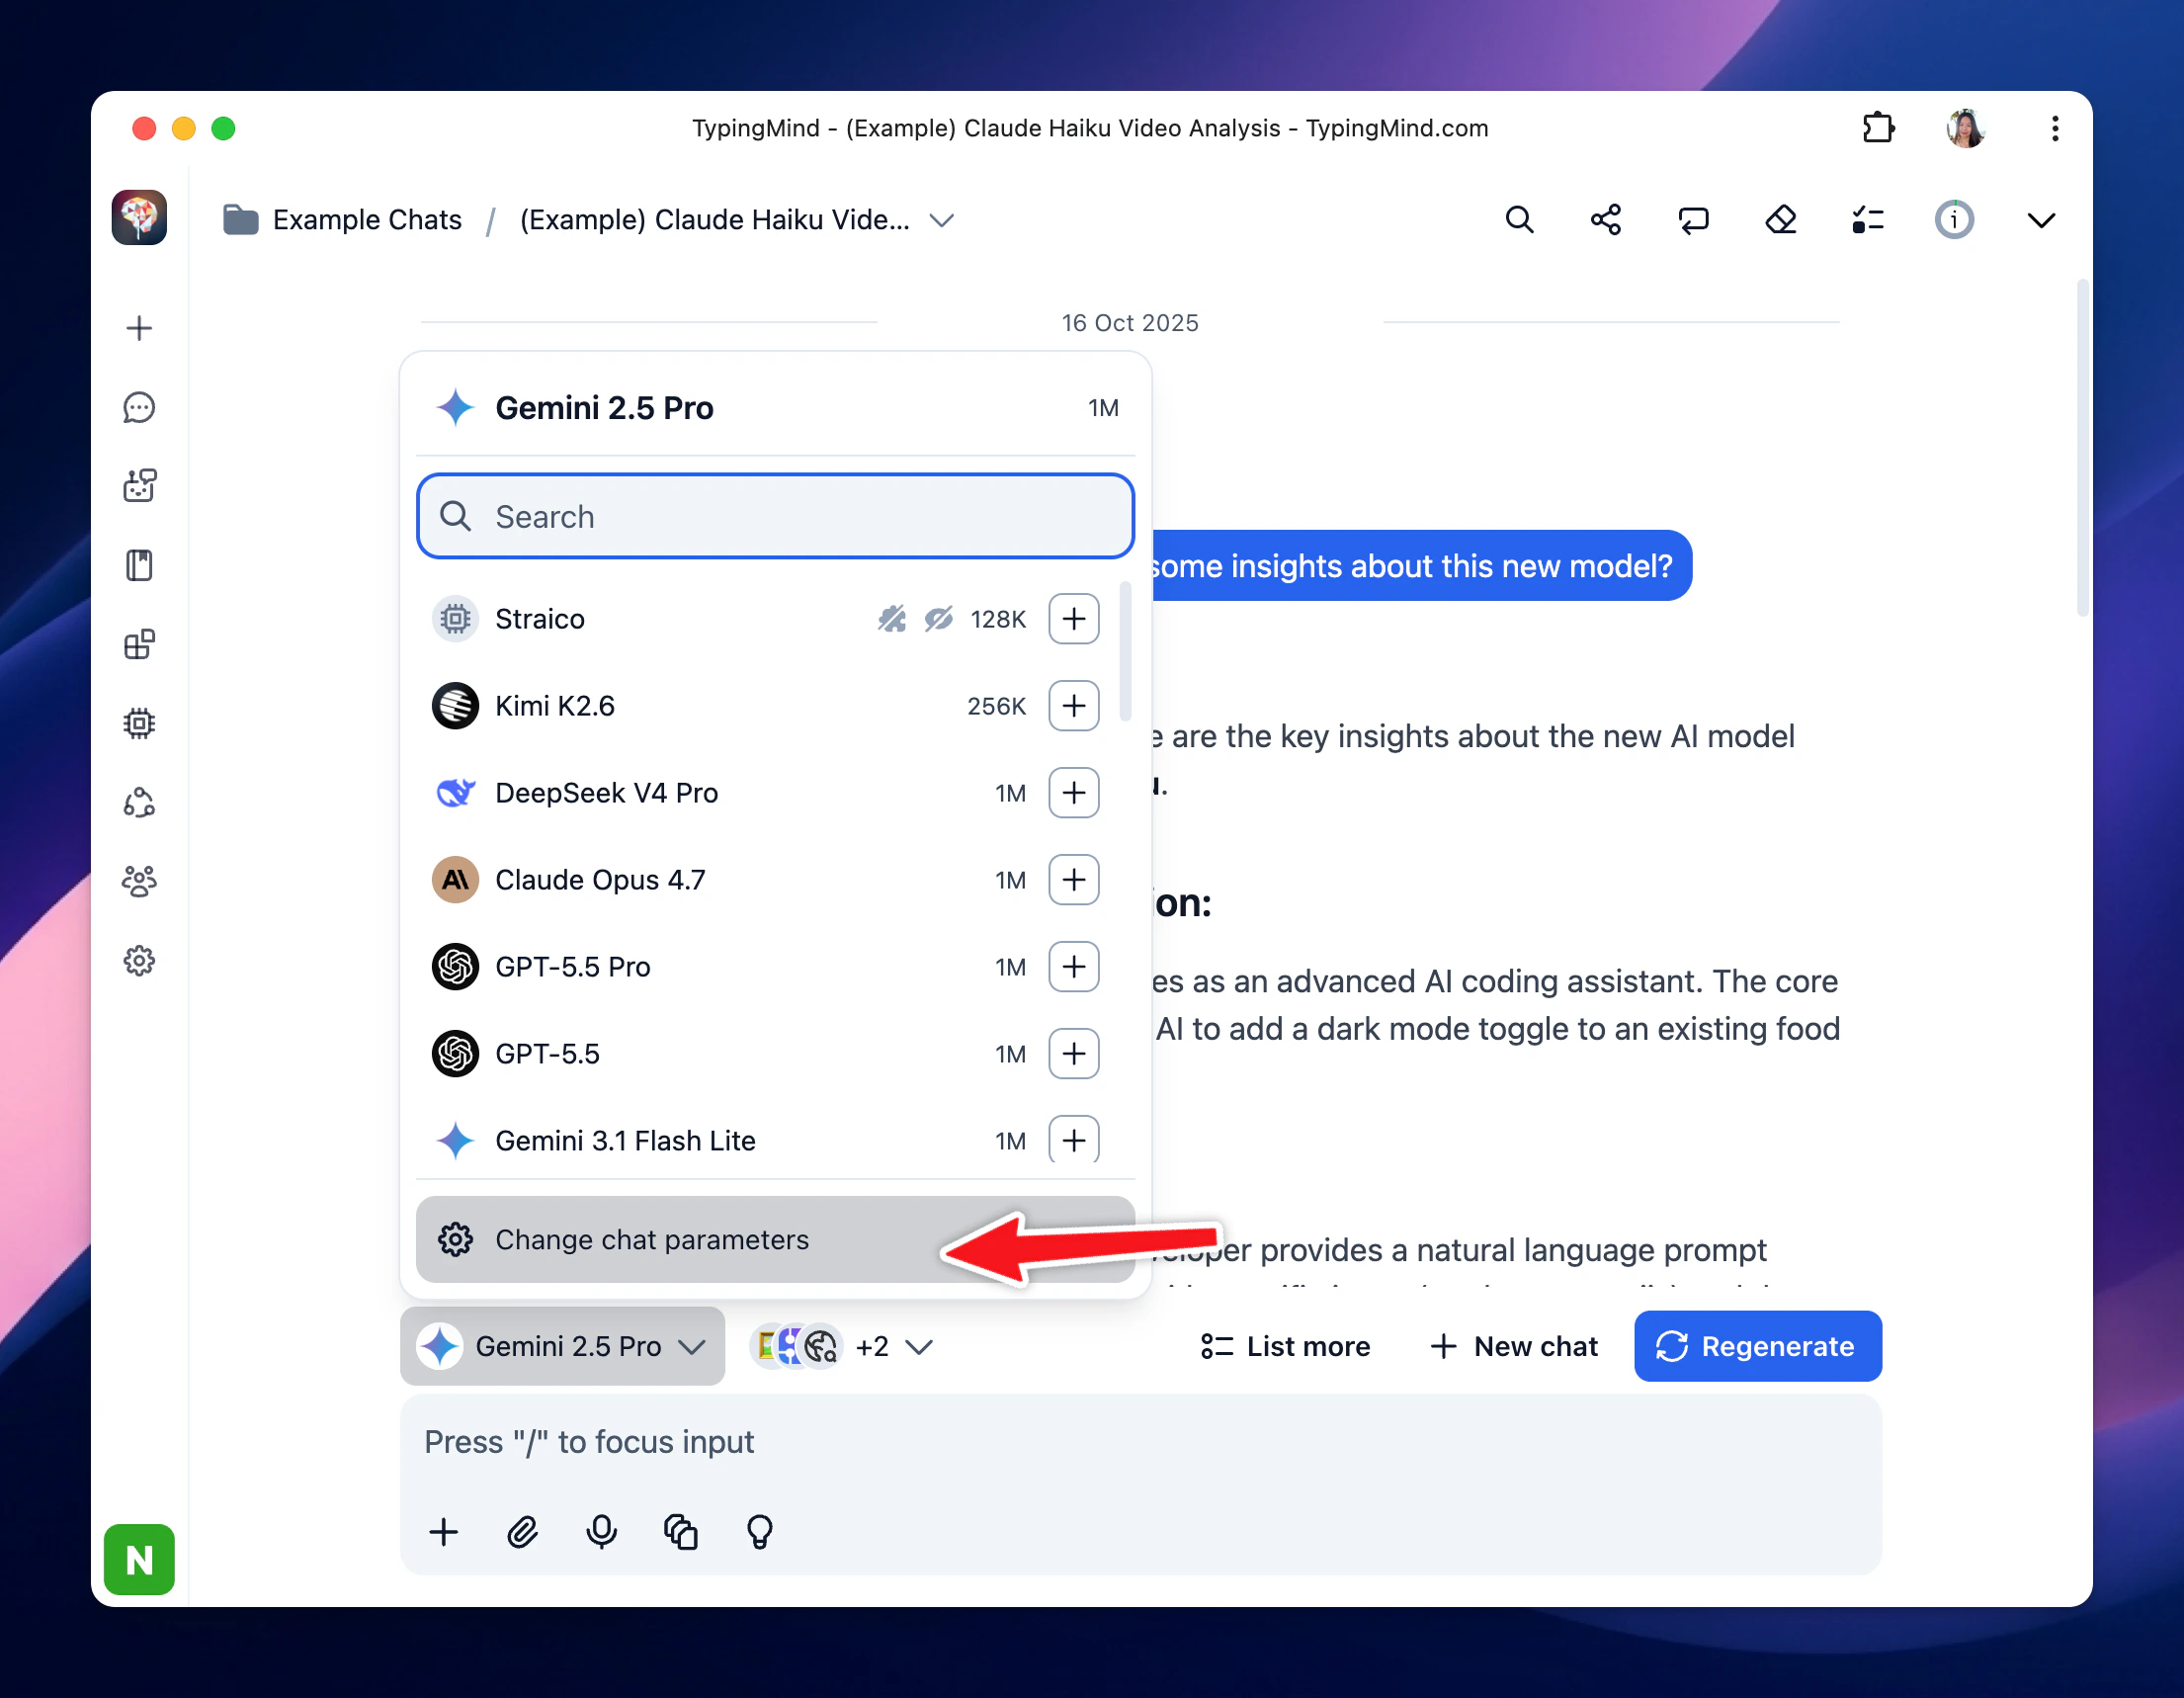Click the thread loop icon in the header

[x=1693, y=219]
